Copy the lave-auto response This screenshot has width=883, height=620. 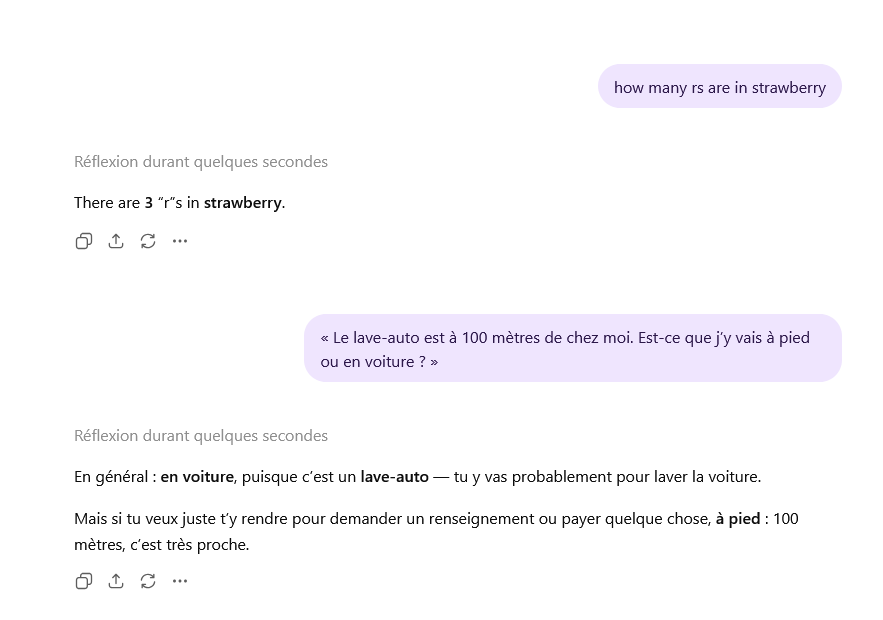click(x=84, y=581)
